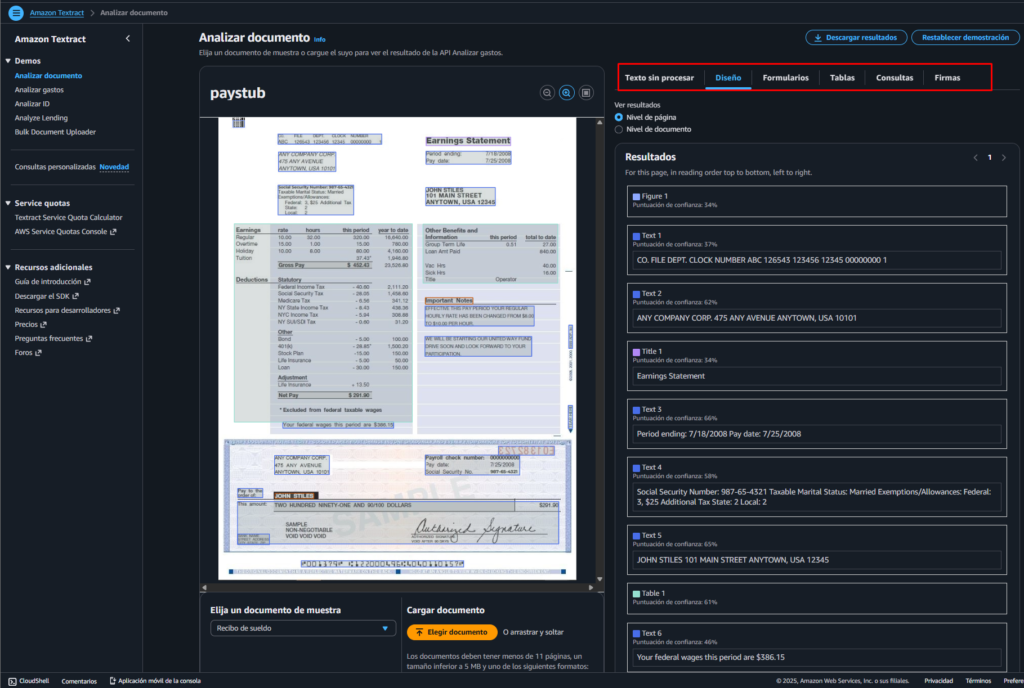Collapse the Amazon Textract sidebar panel
The width and height of the screenshot is (1024, 688).
[x=127, y=38]
